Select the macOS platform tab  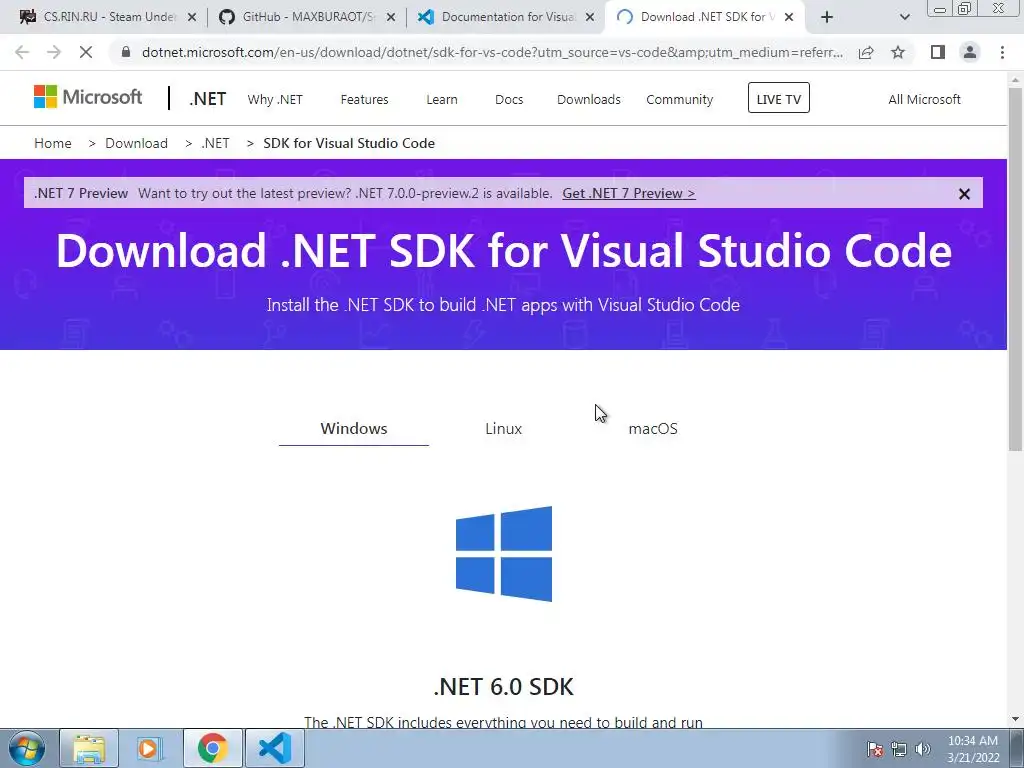(x=653, y=428)
